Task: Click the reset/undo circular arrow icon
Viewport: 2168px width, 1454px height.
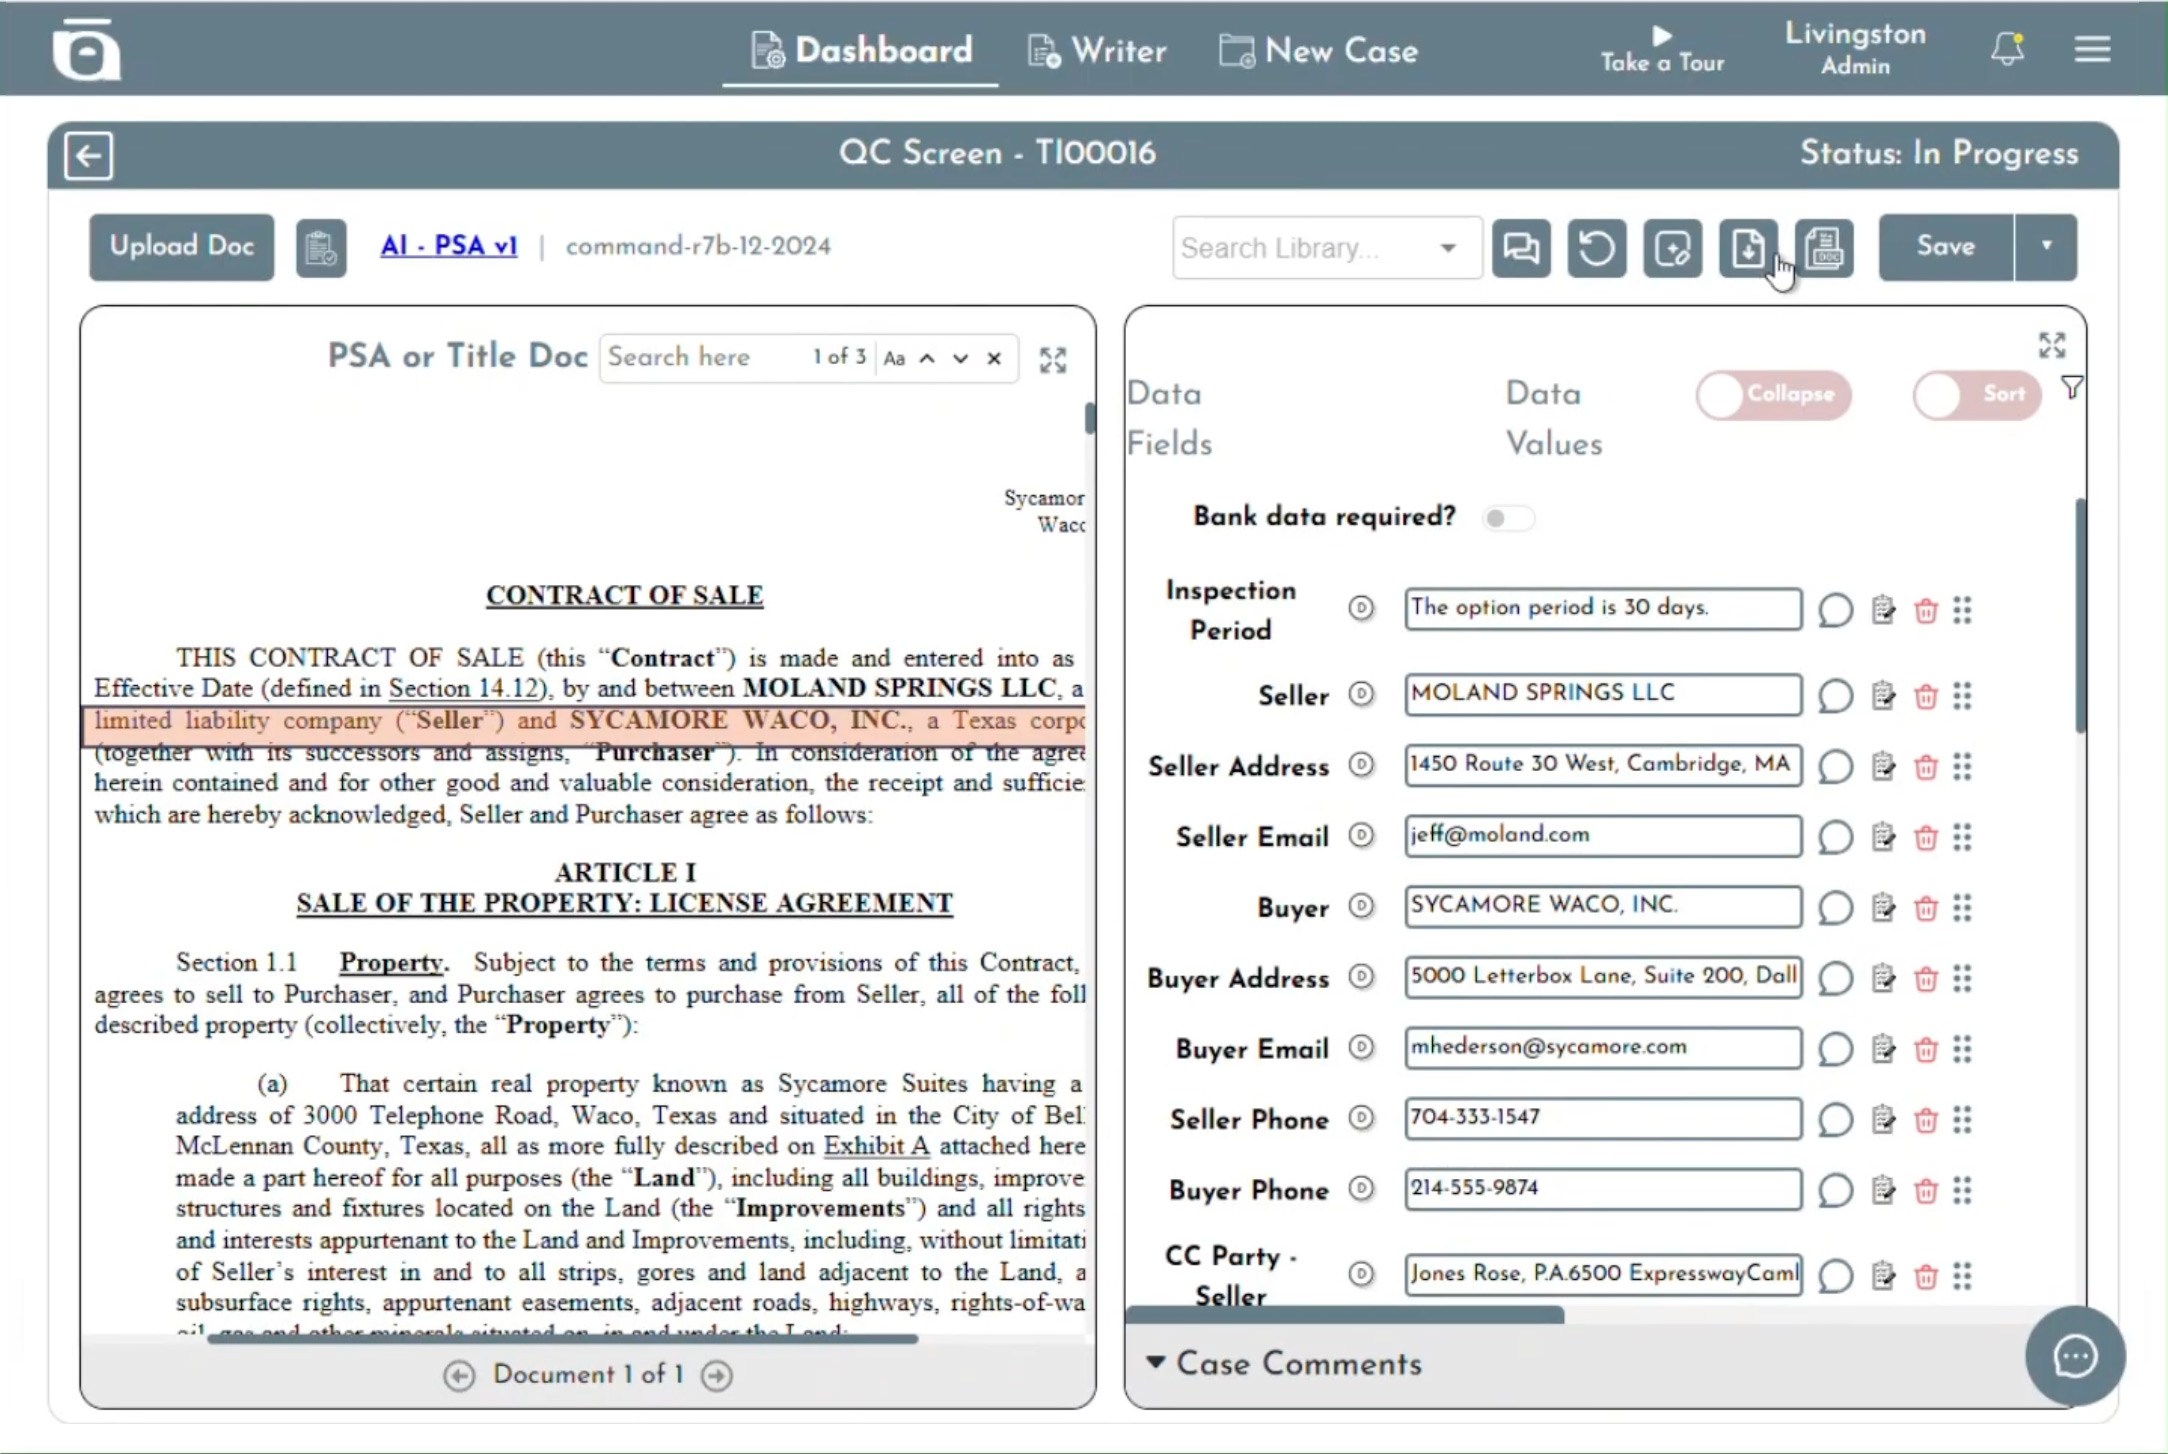Action: click(1596, 248)
